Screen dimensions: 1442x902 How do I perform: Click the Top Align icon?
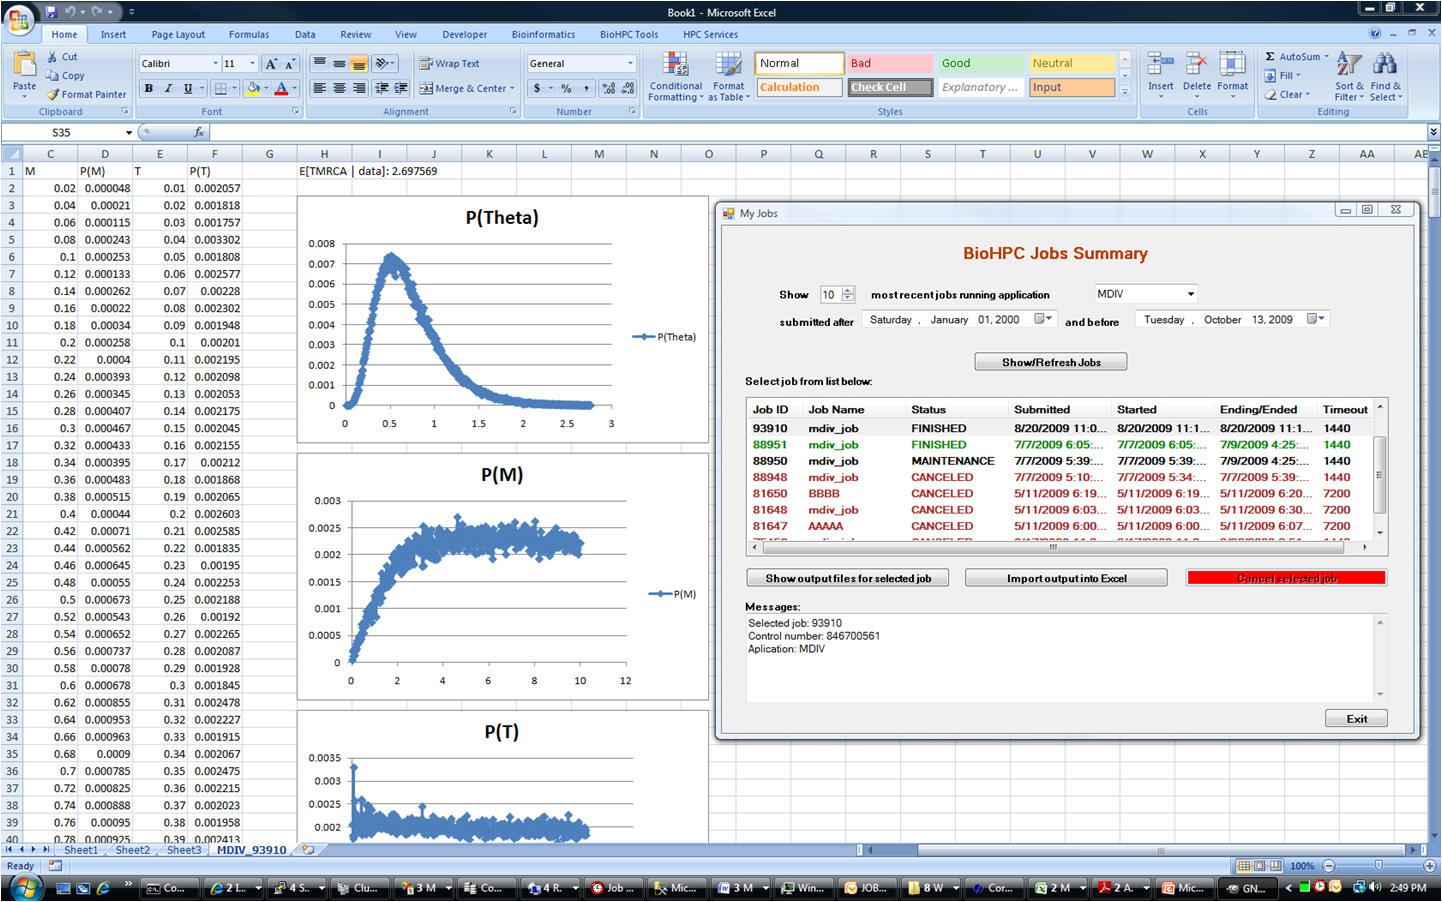click(x=319, y=63)
